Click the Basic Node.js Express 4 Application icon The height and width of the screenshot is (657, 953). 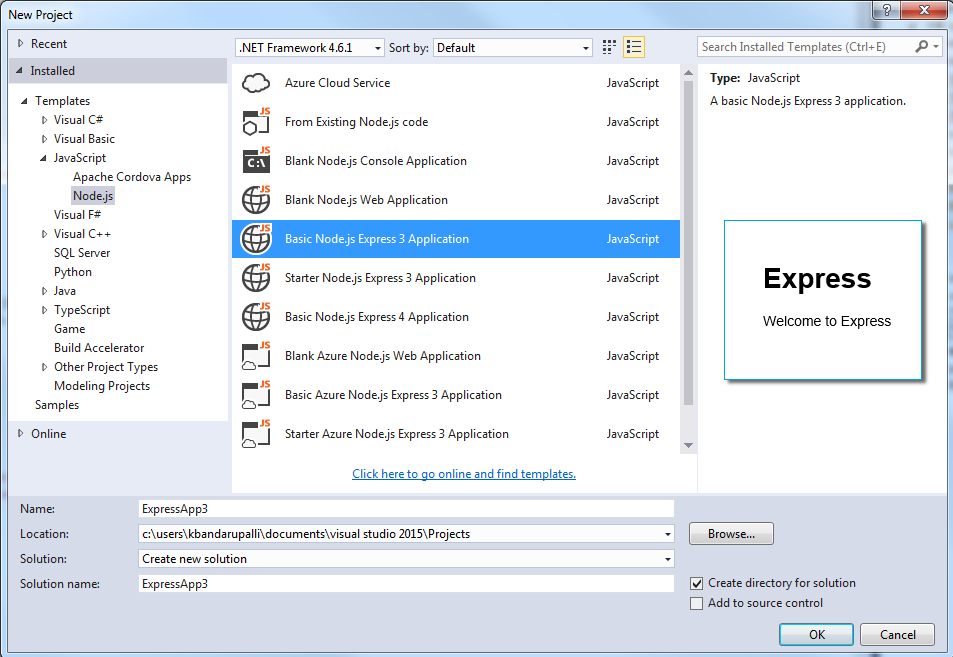coord(256,316)
